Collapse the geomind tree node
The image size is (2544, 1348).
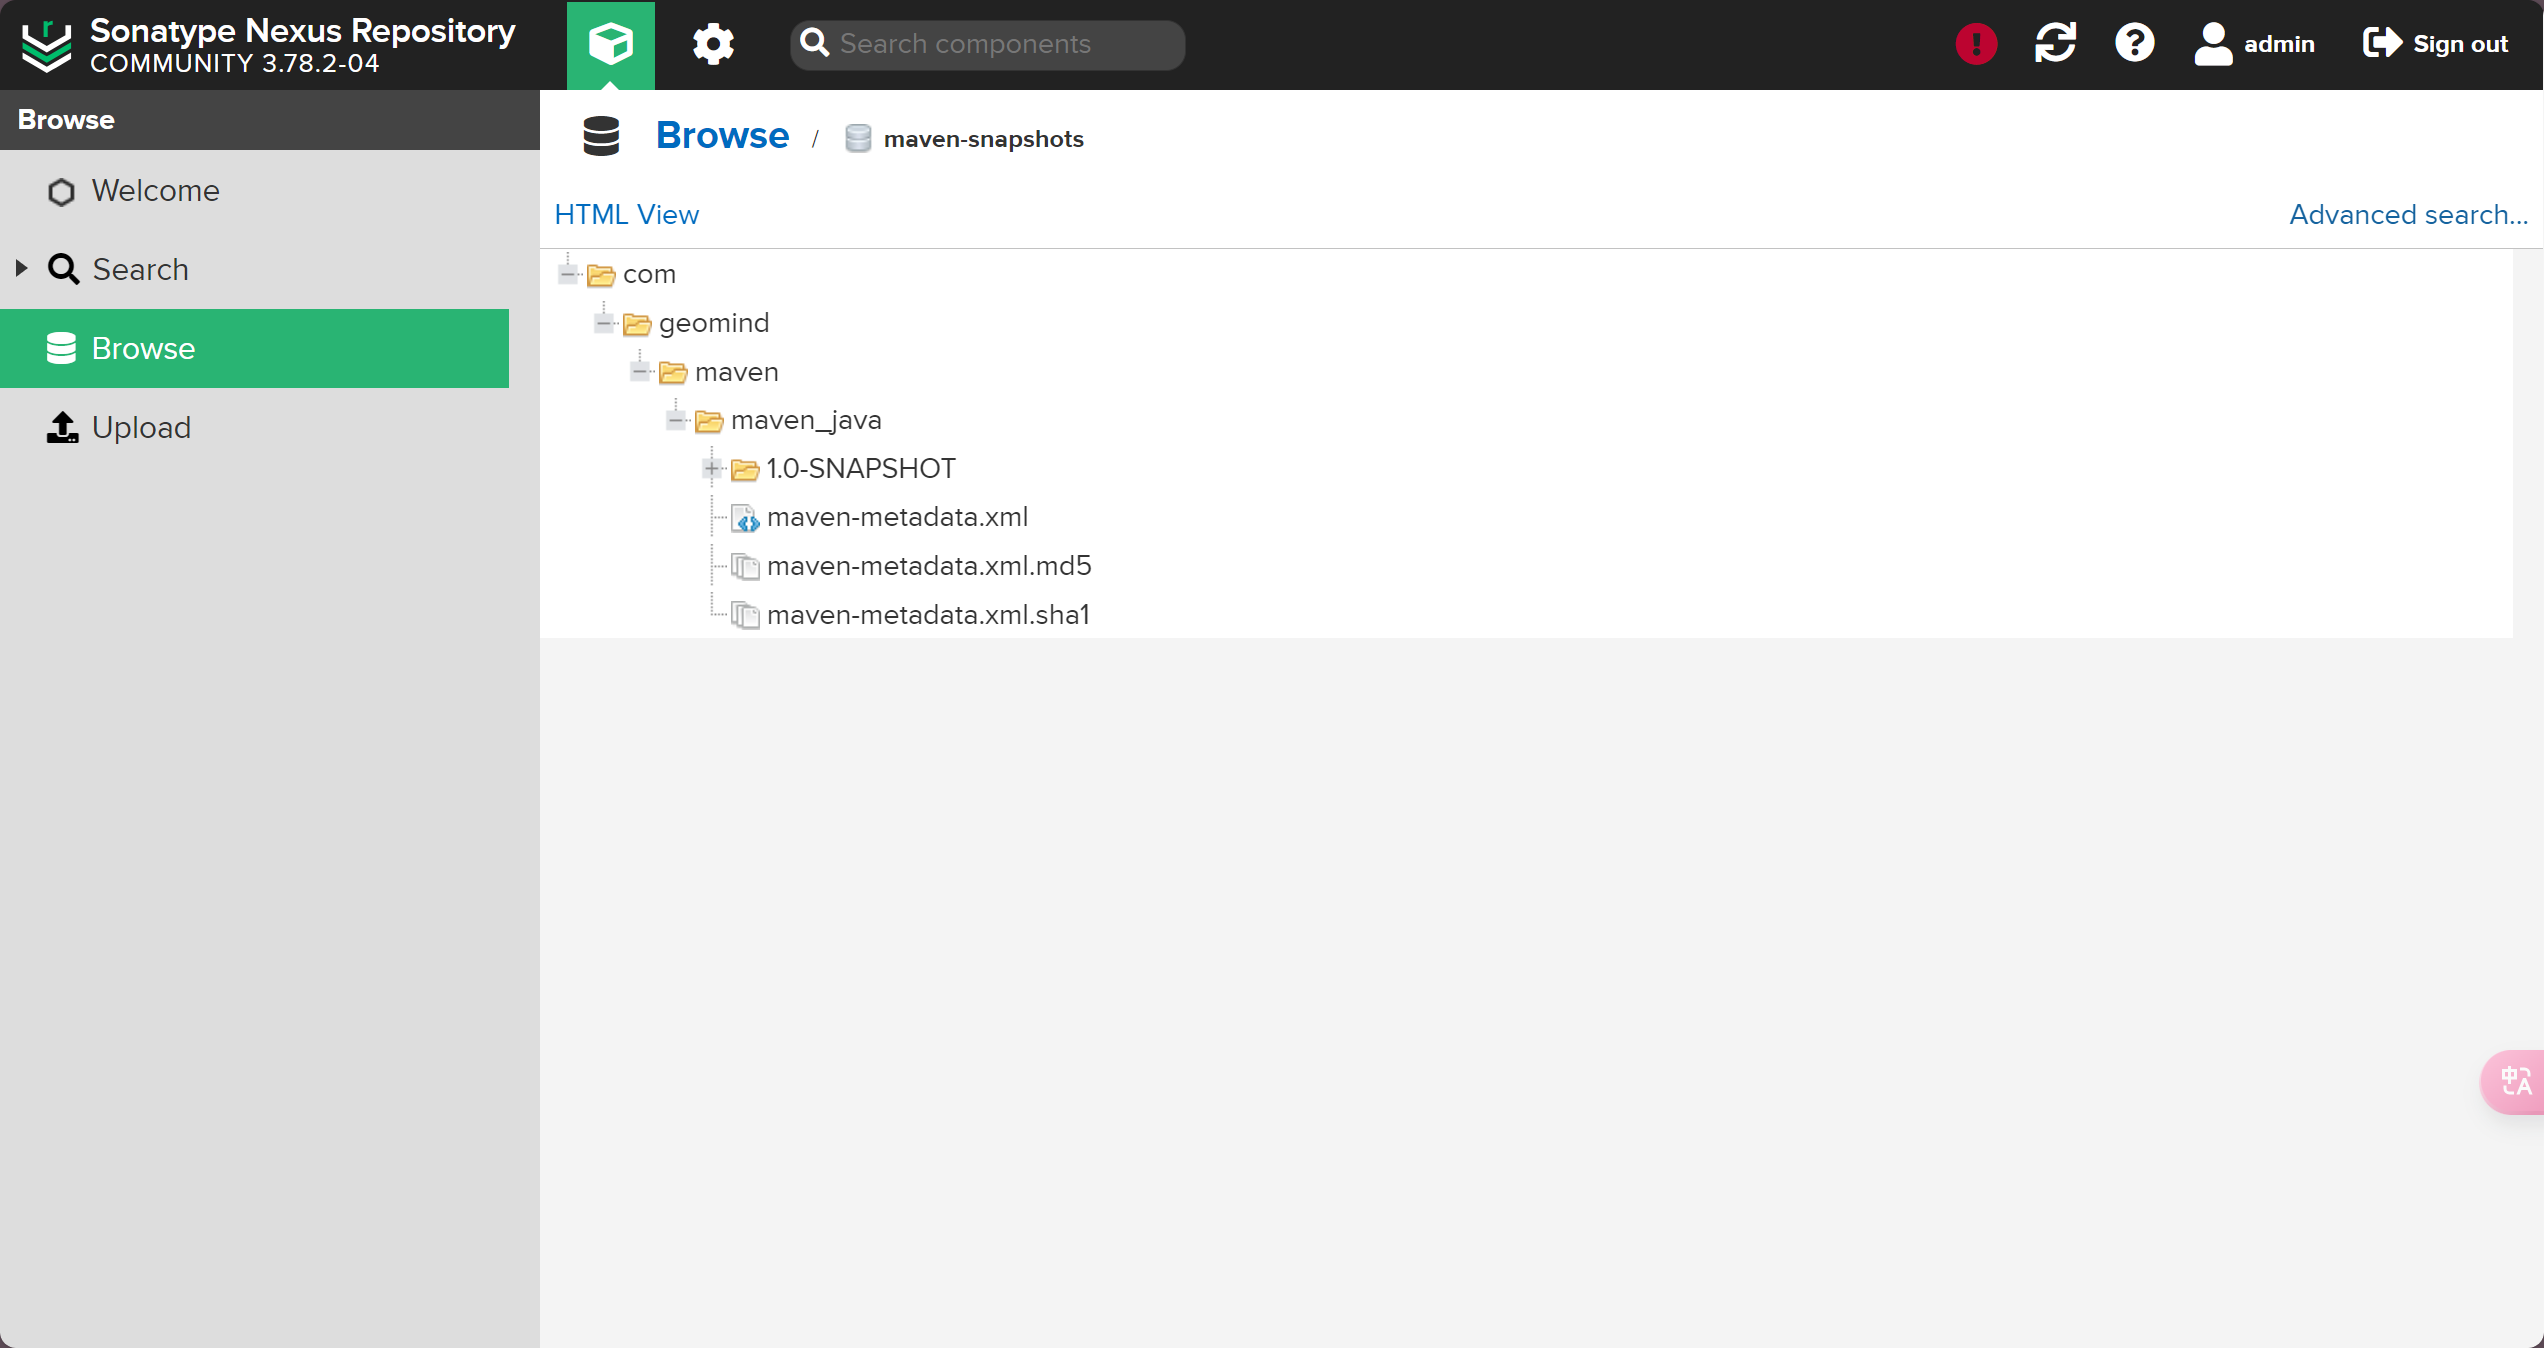click(x=604, y=323)
